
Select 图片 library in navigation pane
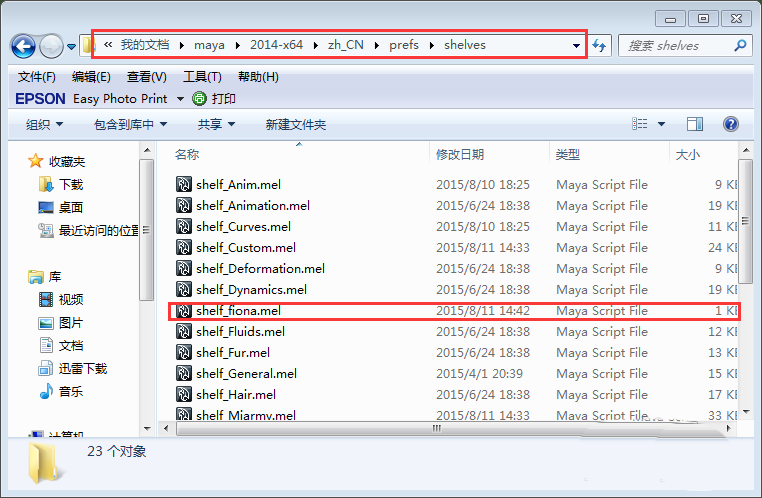click(x=61, y=323)
